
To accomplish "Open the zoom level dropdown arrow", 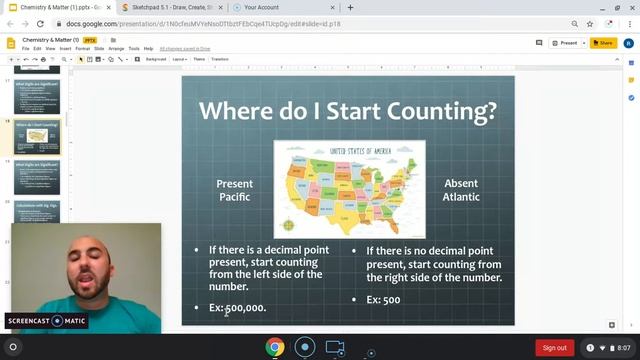I will pyautogui.click(x=71, y=60).
